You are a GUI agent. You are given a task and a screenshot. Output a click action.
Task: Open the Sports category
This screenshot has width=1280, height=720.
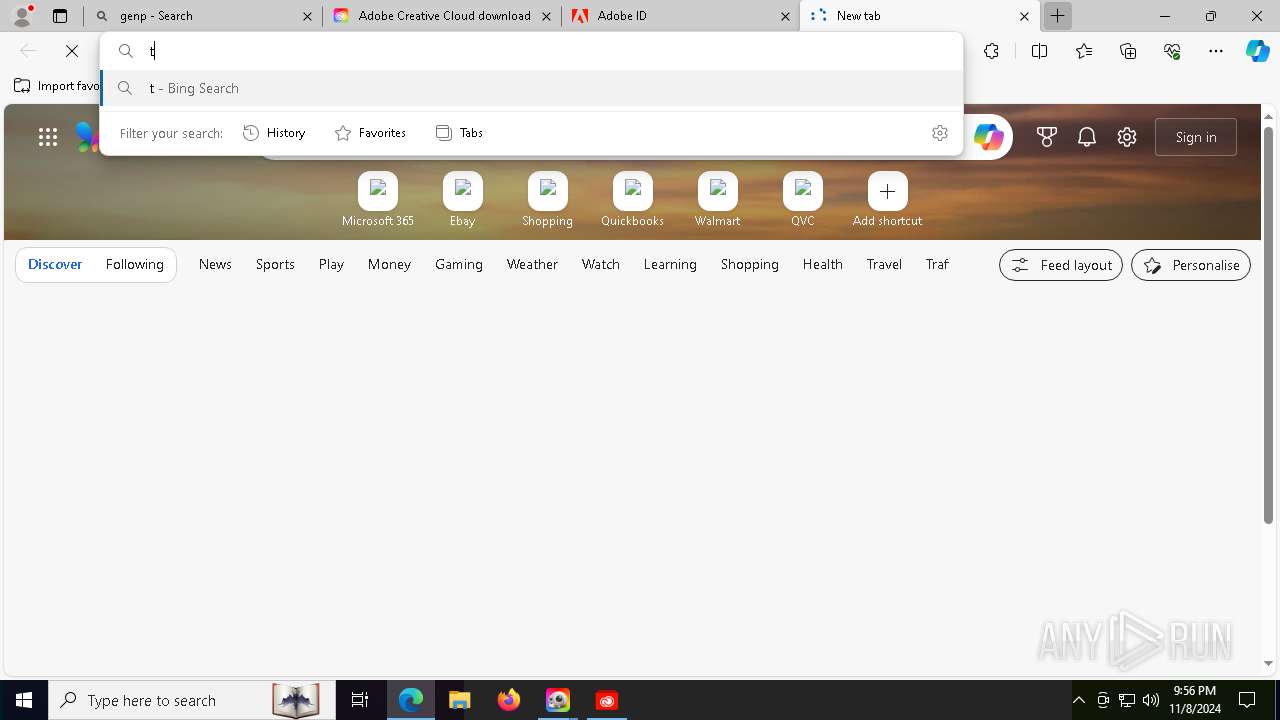[275, 264]
